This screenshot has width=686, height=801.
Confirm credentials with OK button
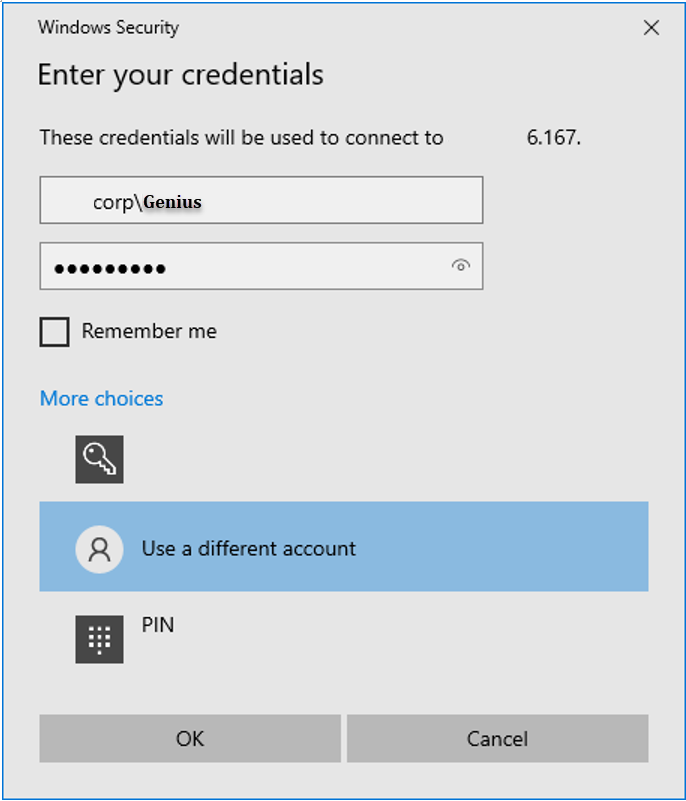click(x=190, y=739)
